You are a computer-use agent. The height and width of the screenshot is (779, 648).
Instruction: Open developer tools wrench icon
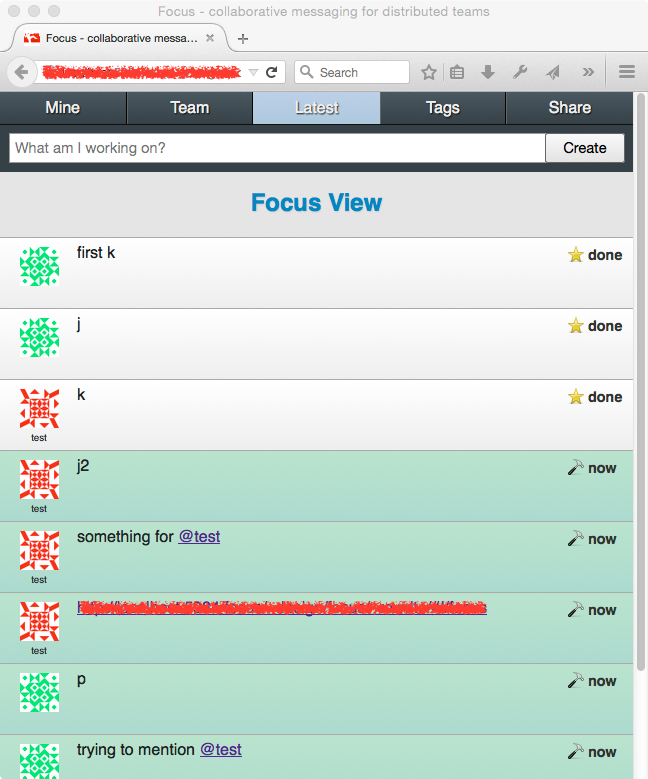pyautogui.click(x=520, y=72)
